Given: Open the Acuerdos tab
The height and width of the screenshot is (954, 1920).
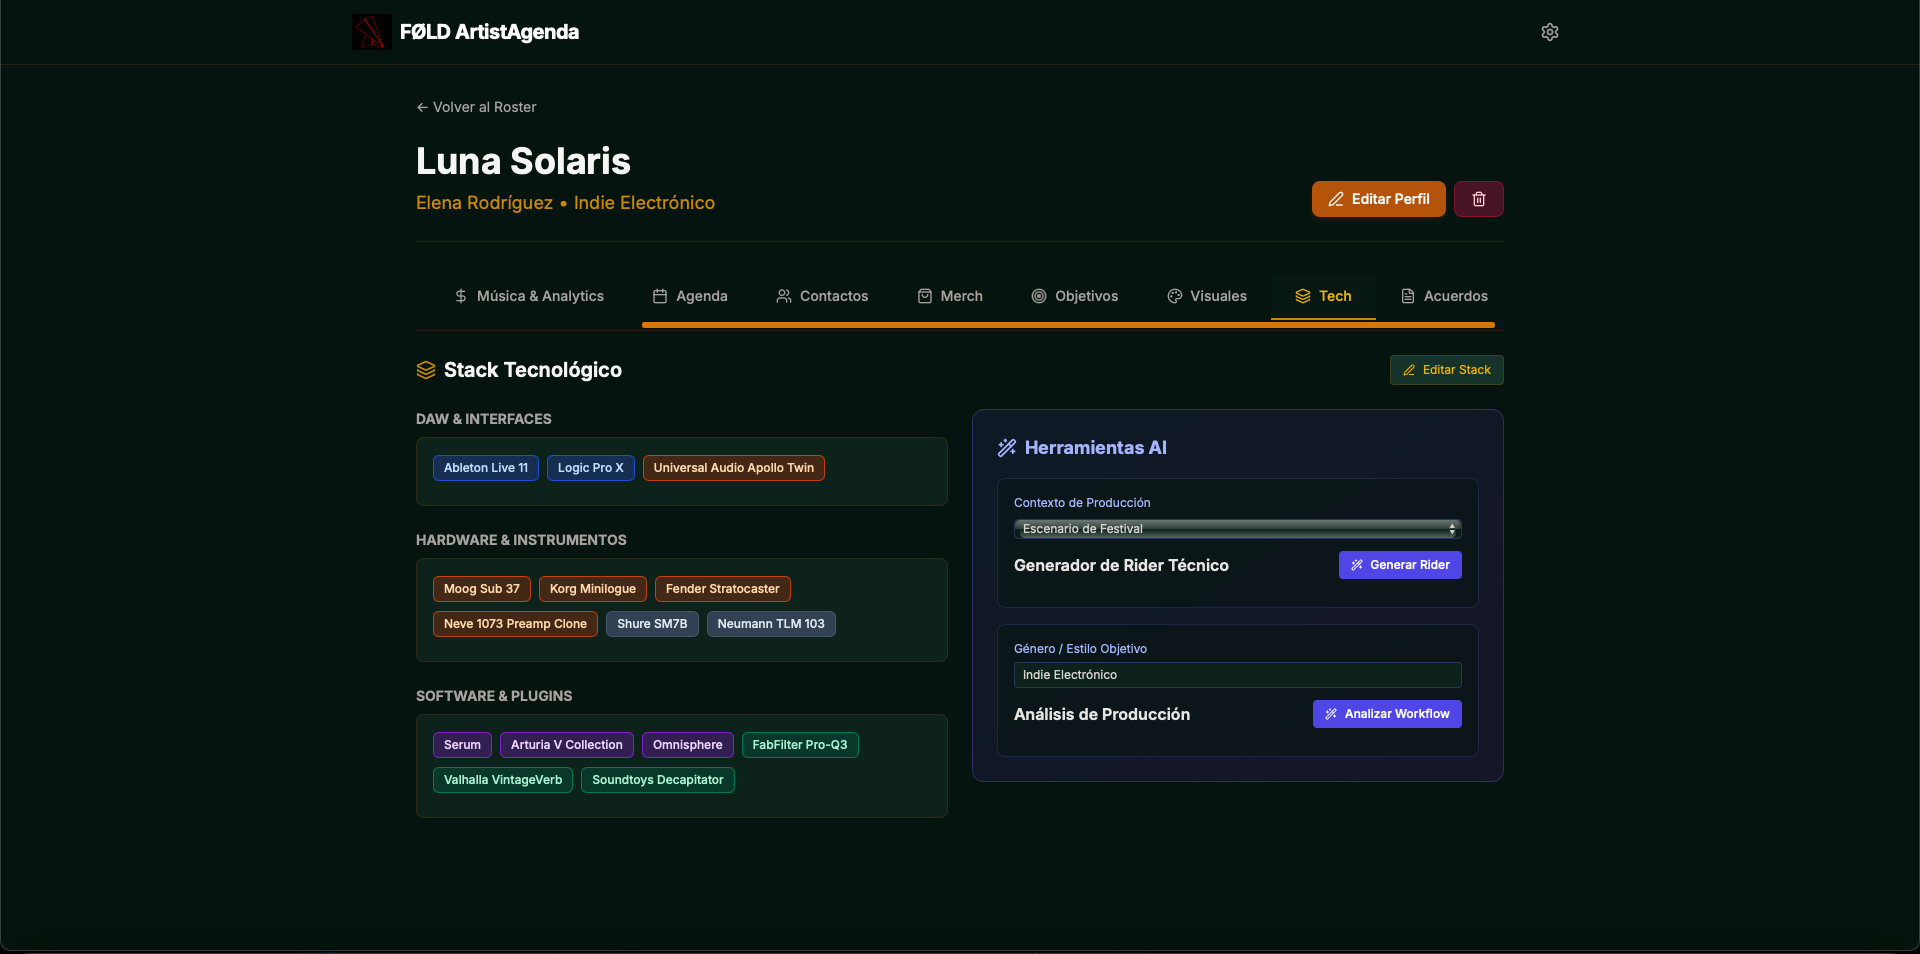Looking at the screenshot, I should coord(1444,296).
